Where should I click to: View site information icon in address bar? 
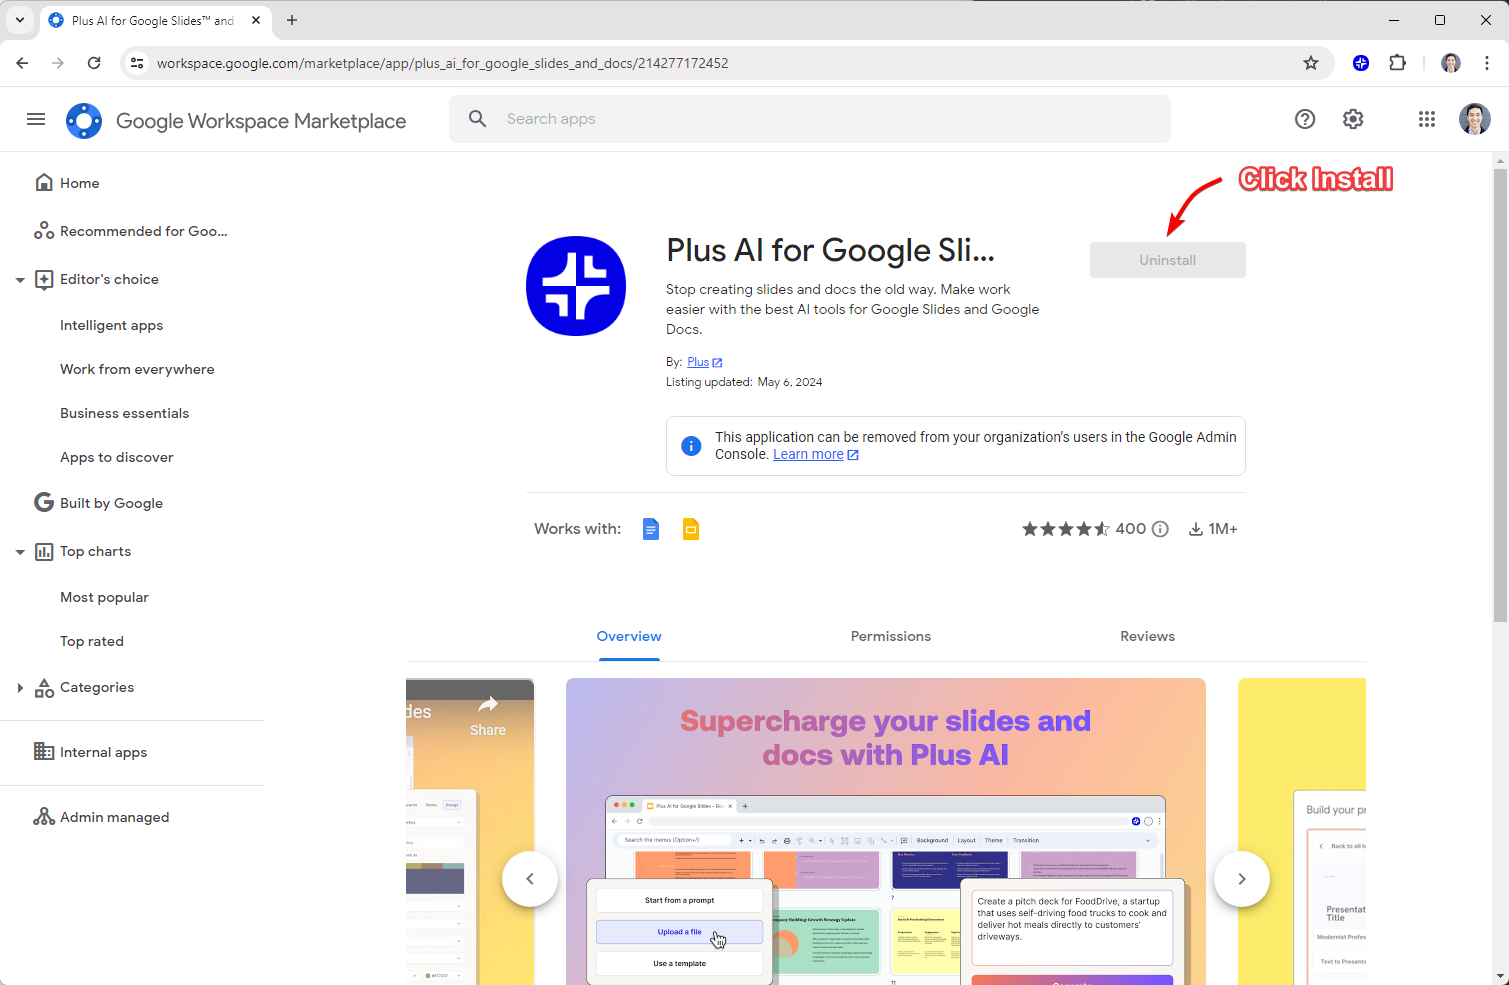click(138, 63)
